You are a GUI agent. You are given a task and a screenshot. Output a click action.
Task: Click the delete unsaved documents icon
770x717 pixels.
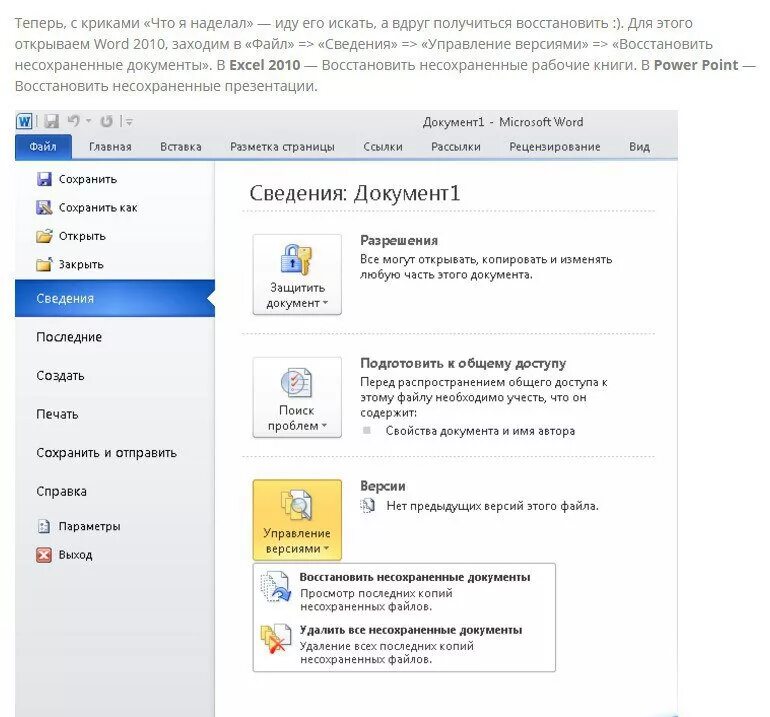click(x=275, y=639)
